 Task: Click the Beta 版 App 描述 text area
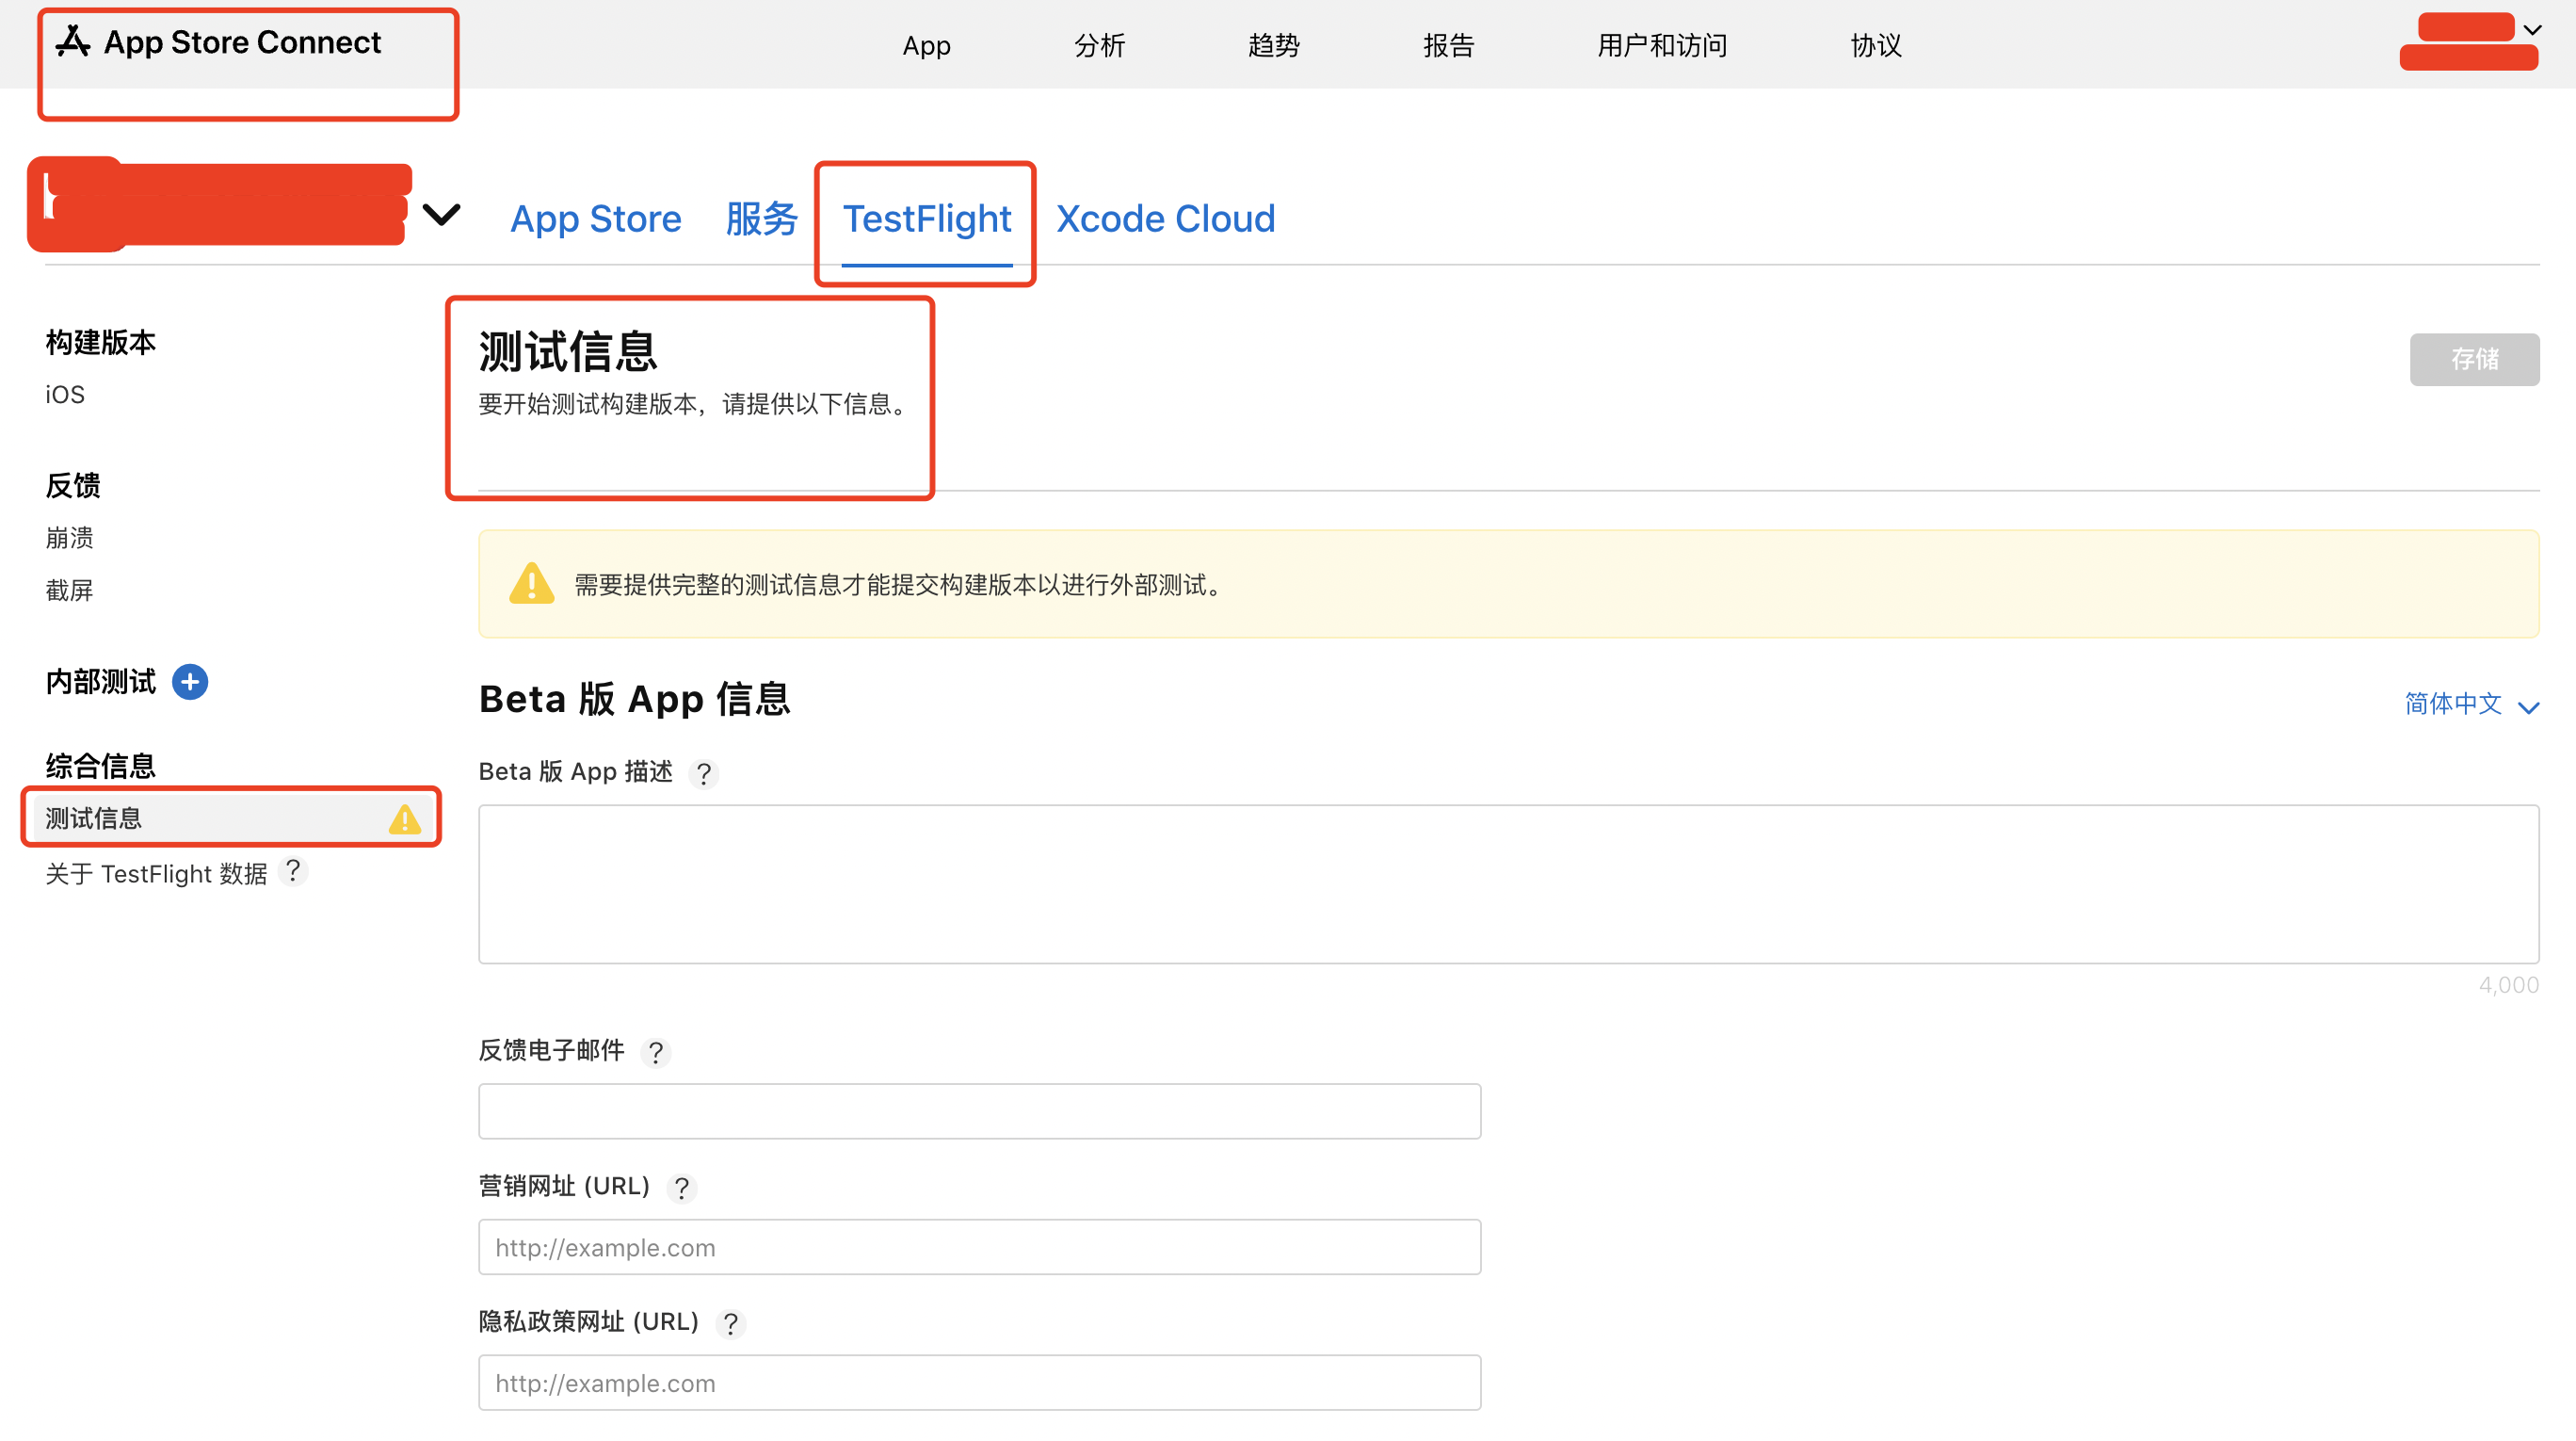[1507, 884]
